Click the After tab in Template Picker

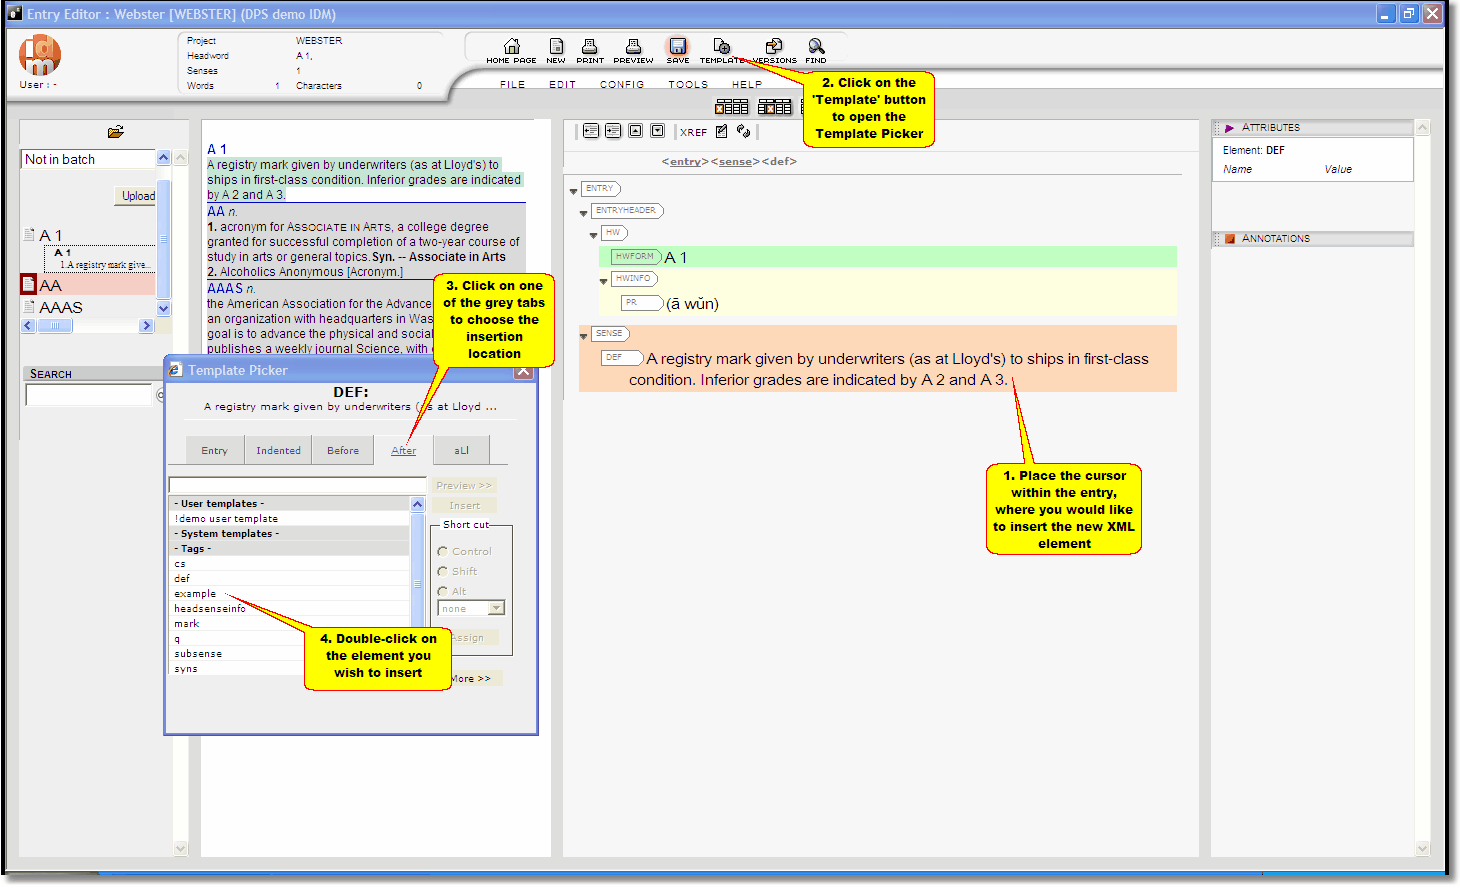pyautogui.click(x=403, y=450)
